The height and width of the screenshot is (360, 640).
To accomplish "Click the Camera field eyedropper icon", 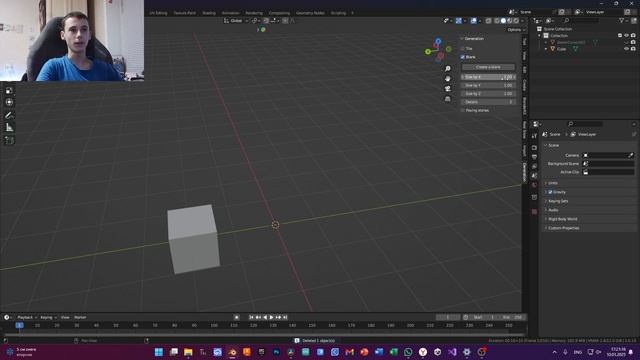I will pyautogui.click(x=631, y=155).
